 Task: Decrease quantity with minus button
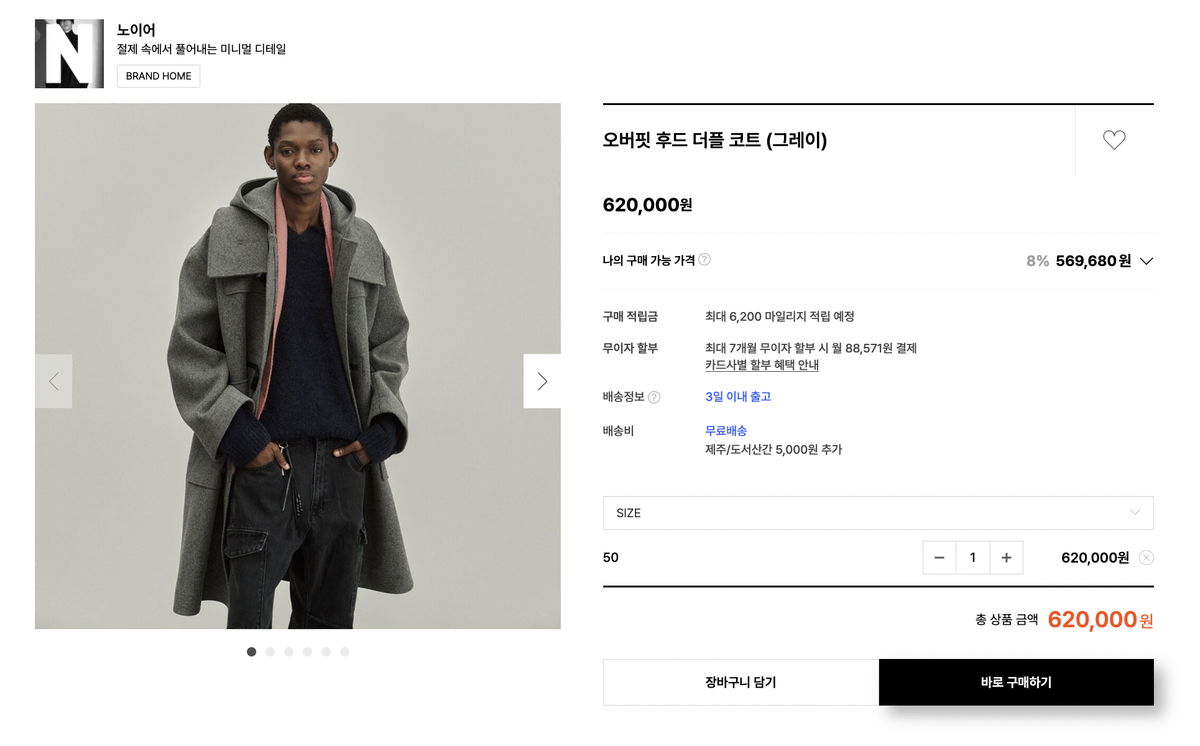click(x=939, y=558)
